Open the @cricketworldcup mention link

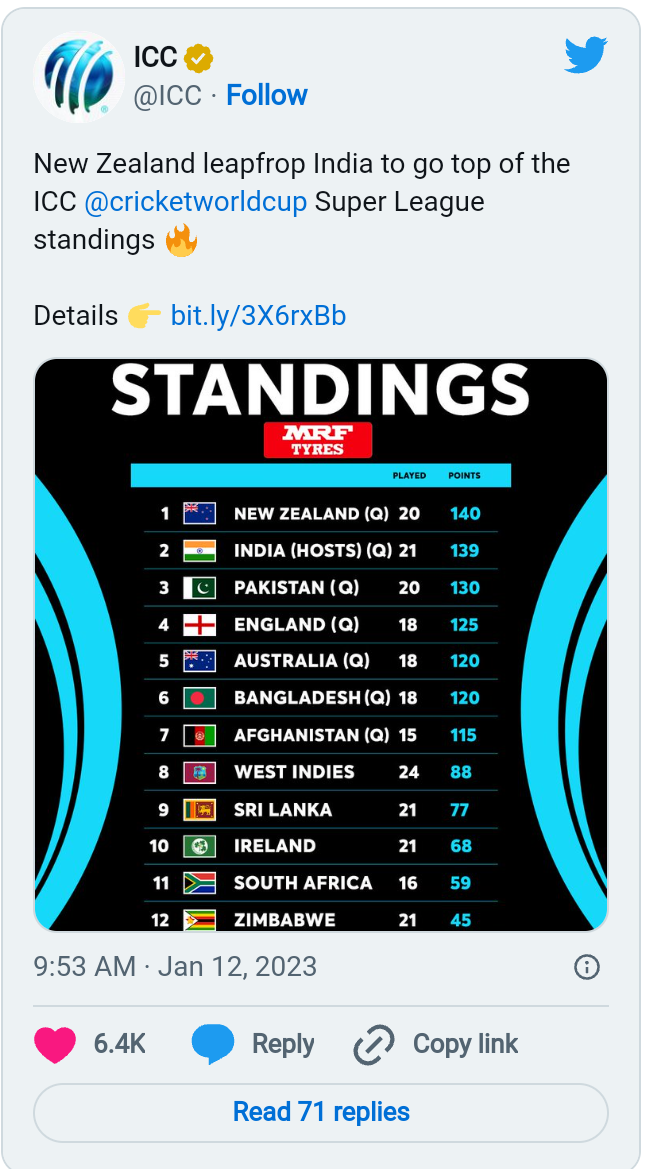pos(195,202)
